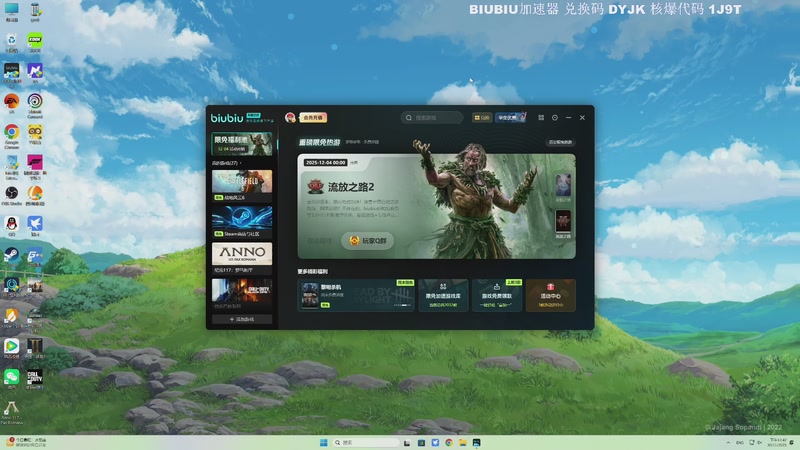Open the WeChat desktop icon
The image size is (800, 450).
pos(11,379)
